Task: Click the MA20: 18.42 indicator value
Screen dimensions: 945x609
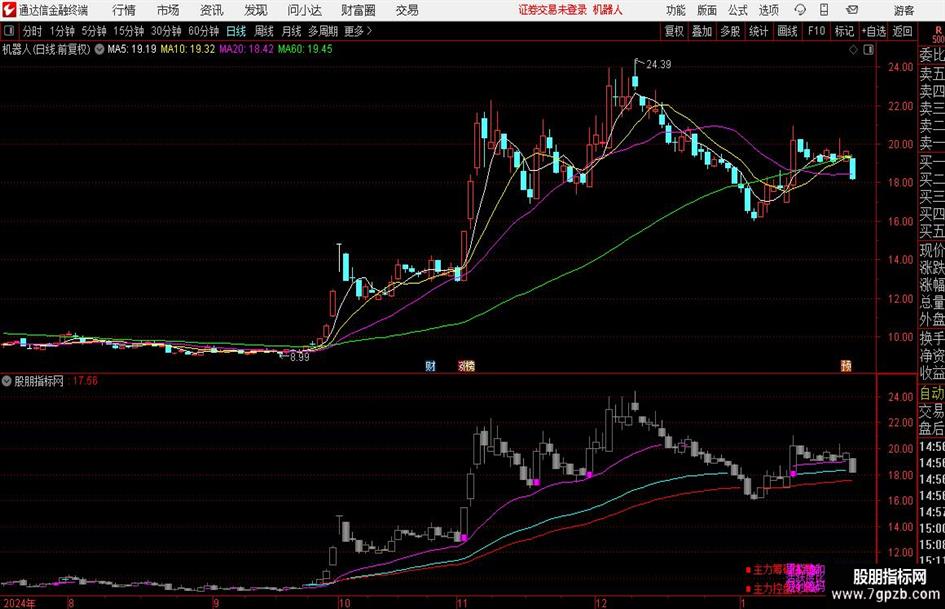Action: pos(246,49)
